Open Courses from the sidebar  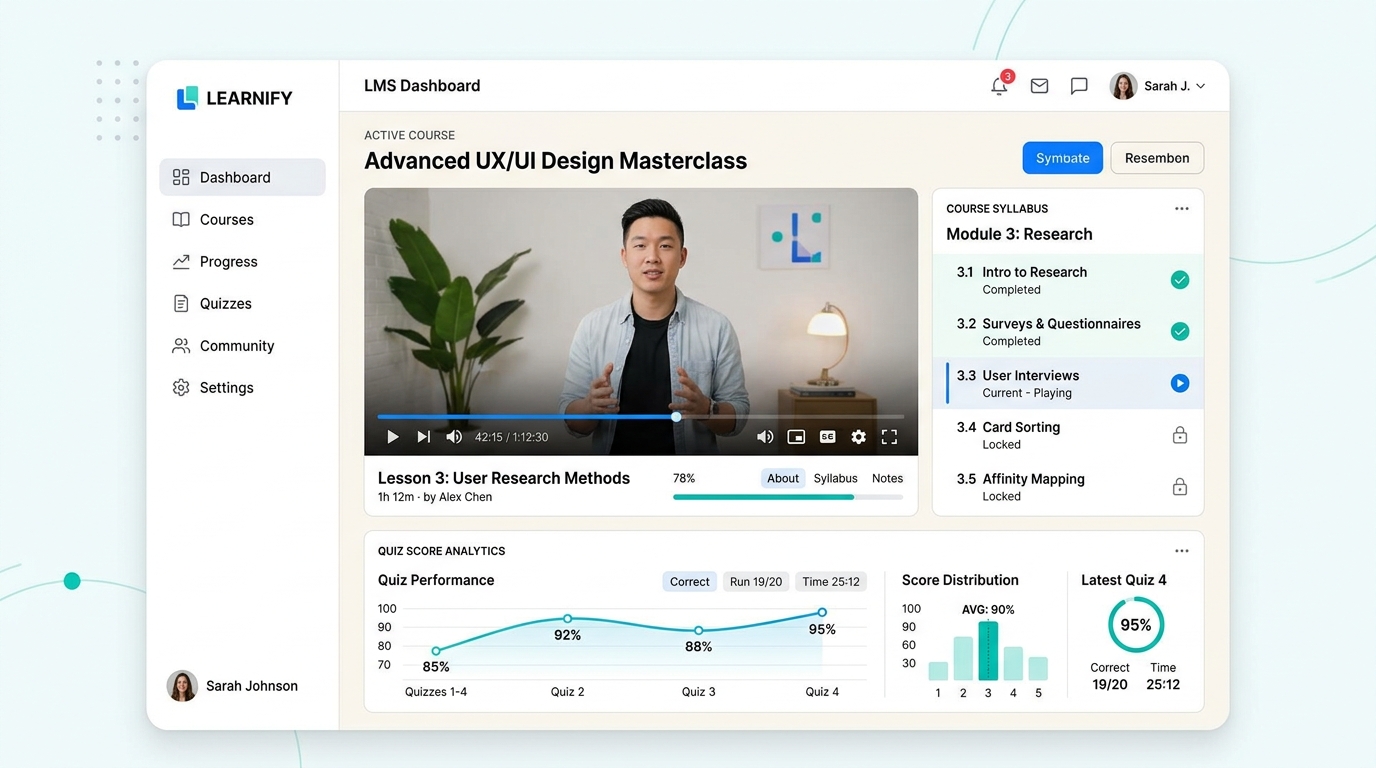242,219
